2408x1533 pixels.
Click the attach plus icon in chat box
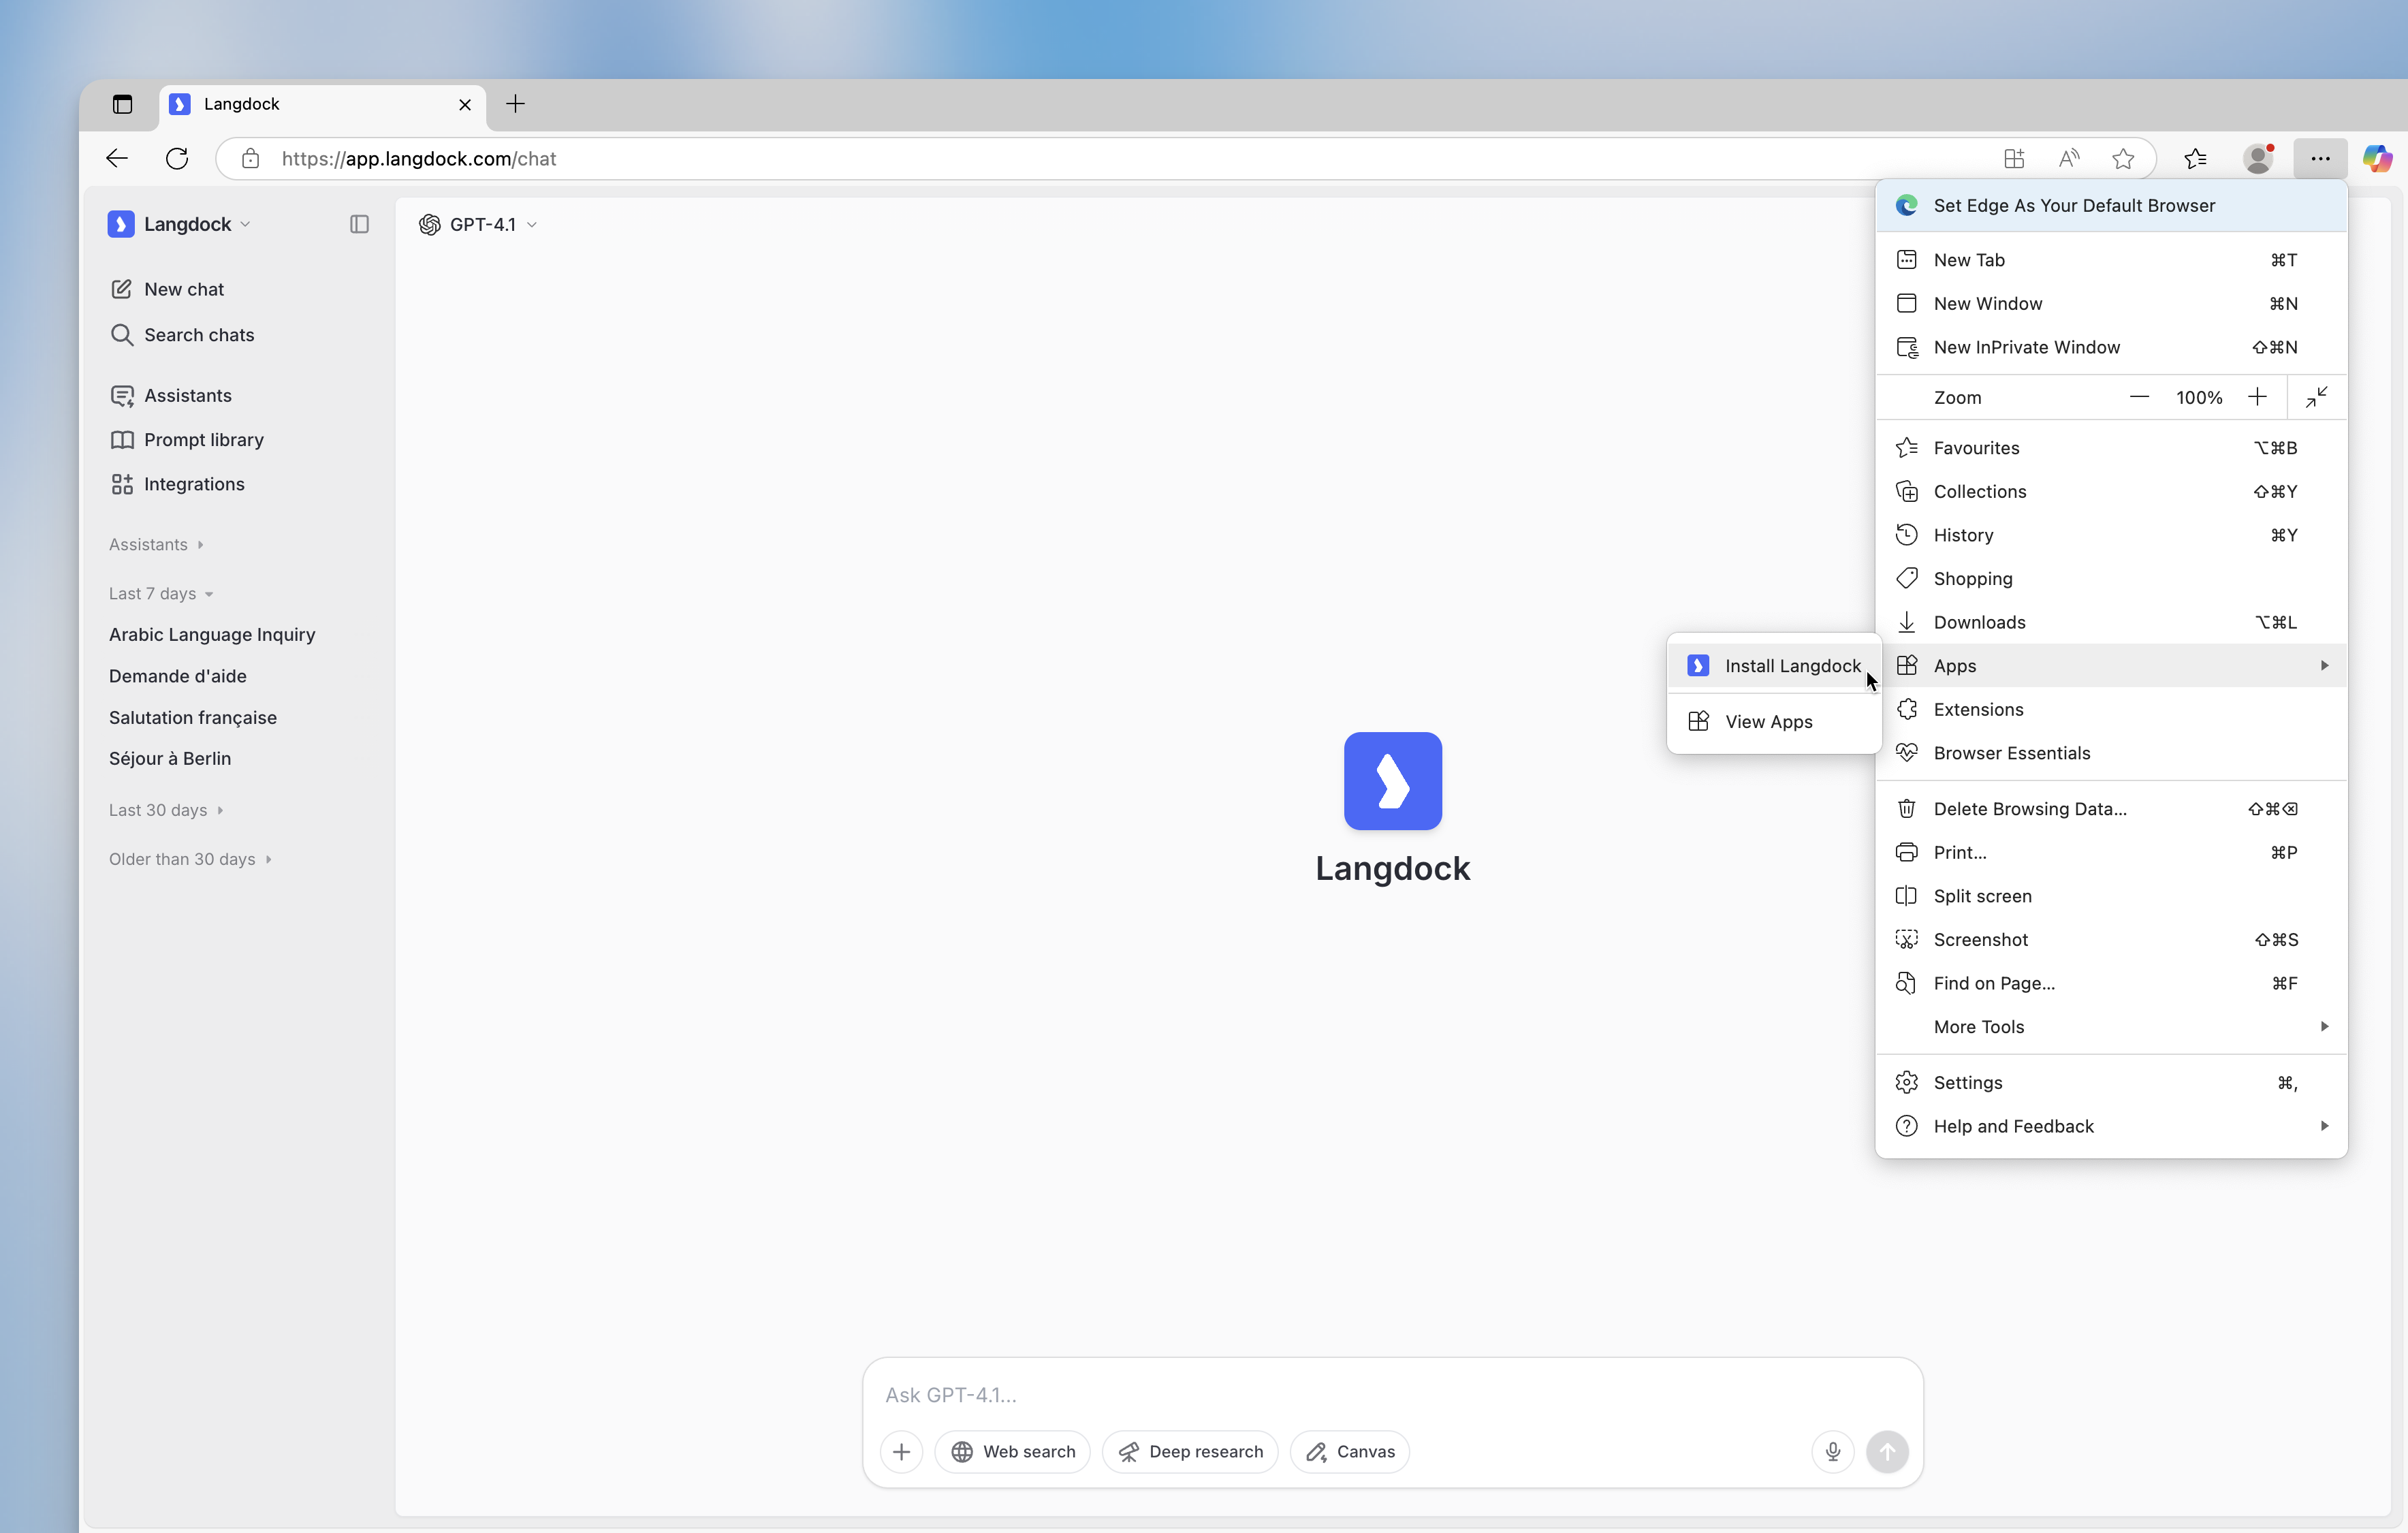[901, 1451]
